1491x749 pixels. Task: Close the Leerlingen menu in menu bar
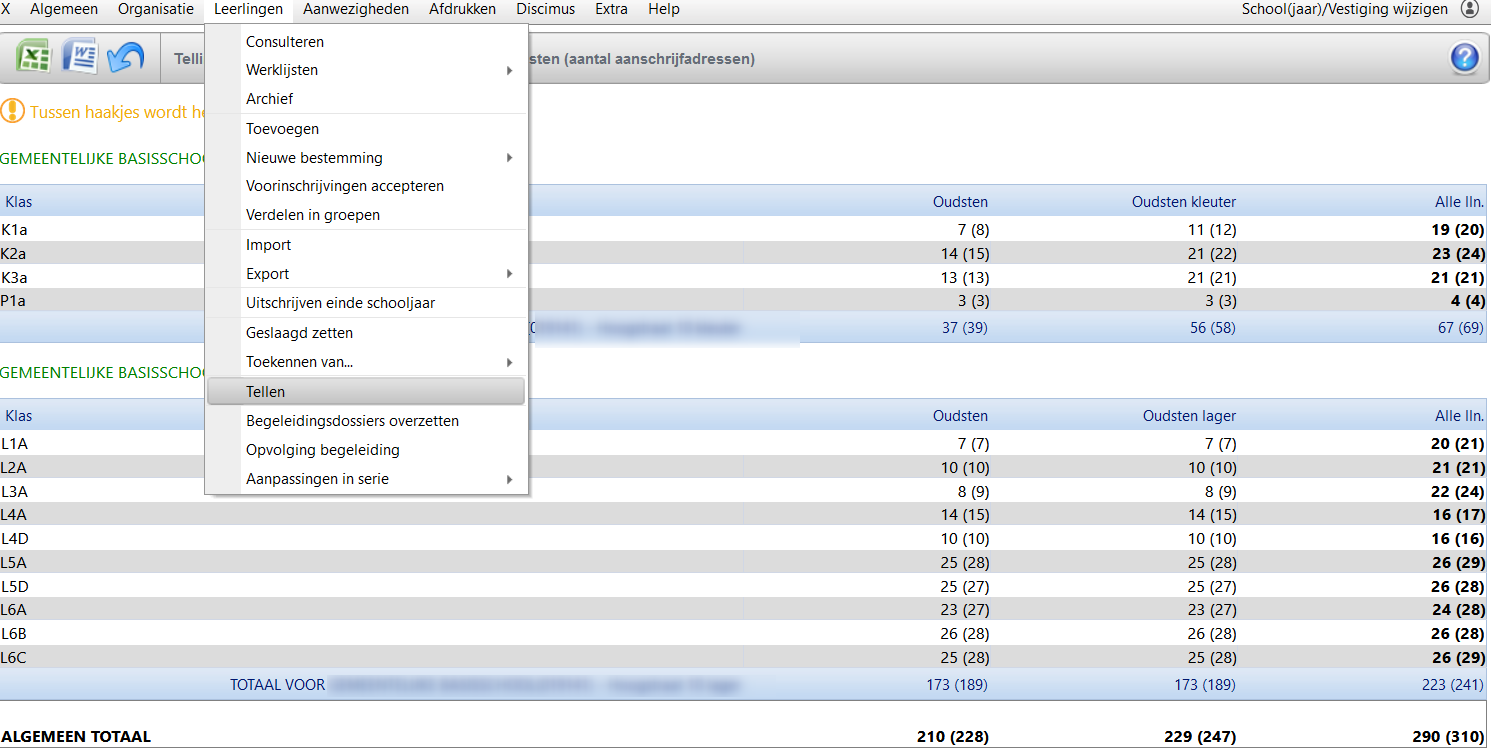248,9
